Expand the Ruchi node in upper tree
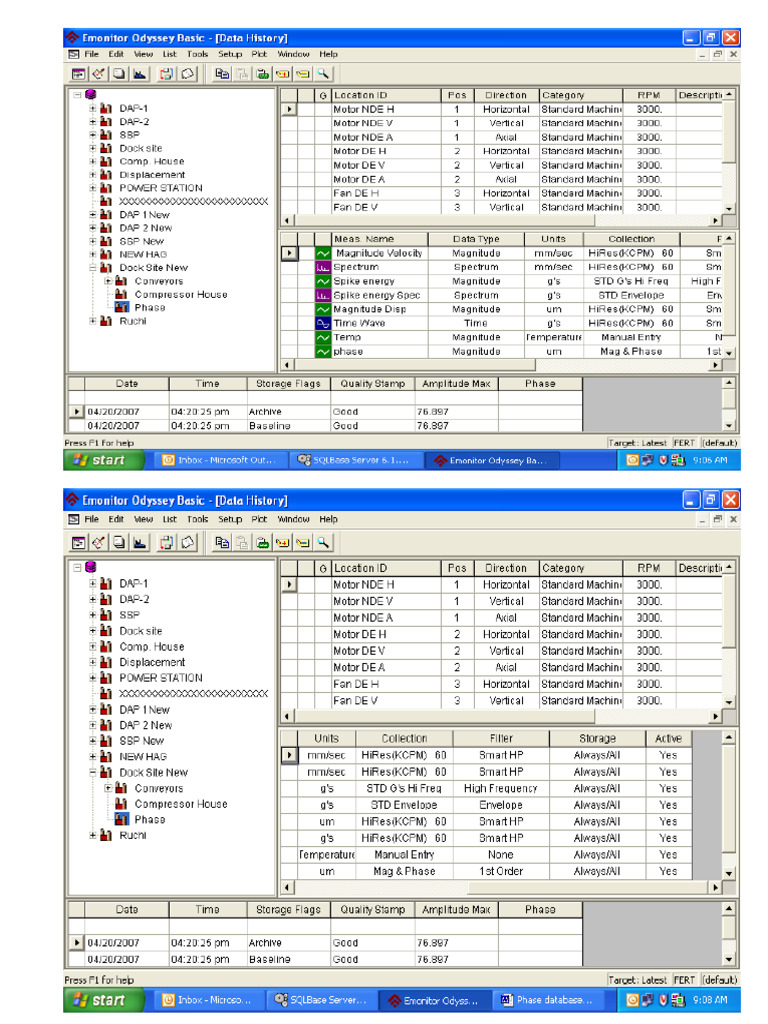The height and width of the screenshot is (1024, 768). (93, 321)
